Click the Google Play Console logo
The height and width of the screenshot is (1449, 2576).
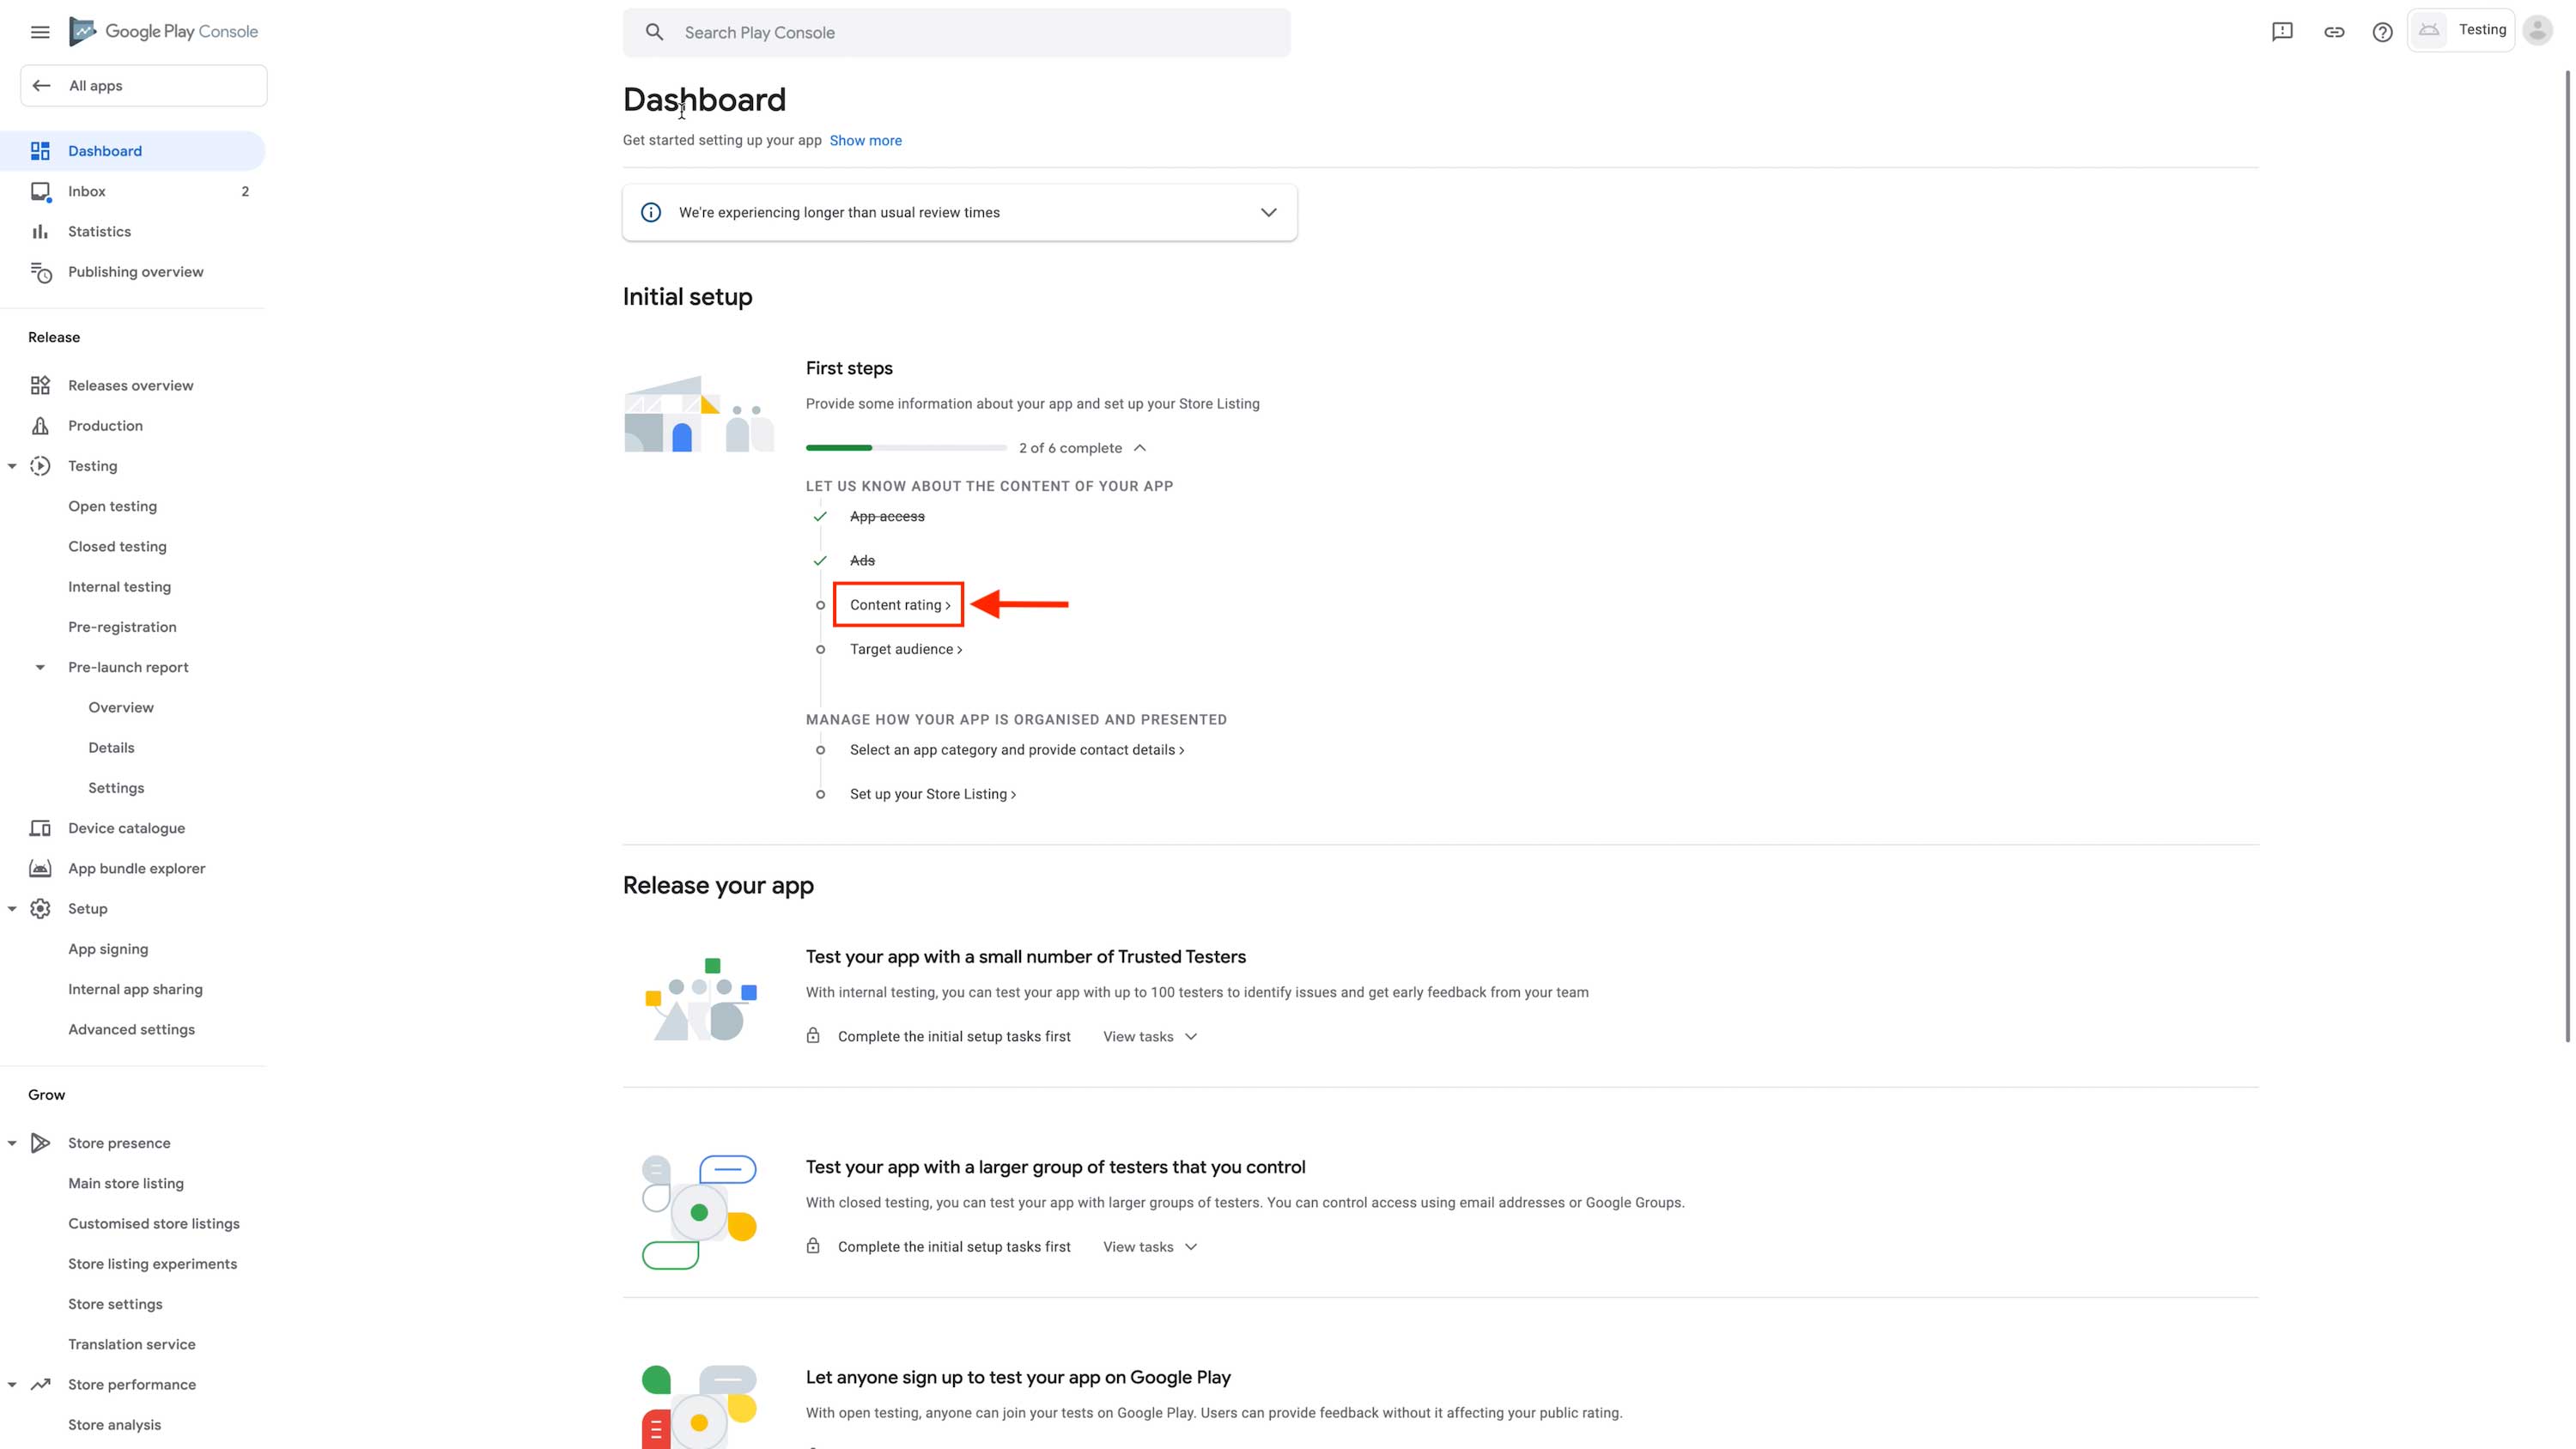pyautogui.click(x=164, y=32)
